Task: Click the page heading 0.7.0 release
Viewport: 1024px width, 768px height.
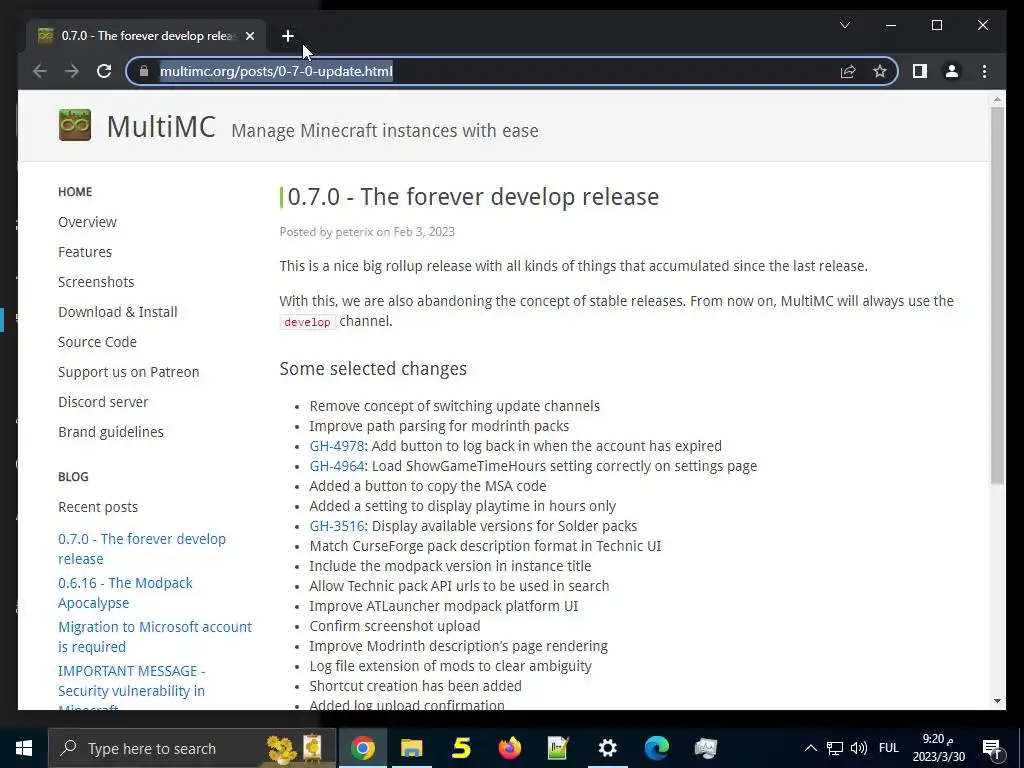Action: click(x=473, y=197)
